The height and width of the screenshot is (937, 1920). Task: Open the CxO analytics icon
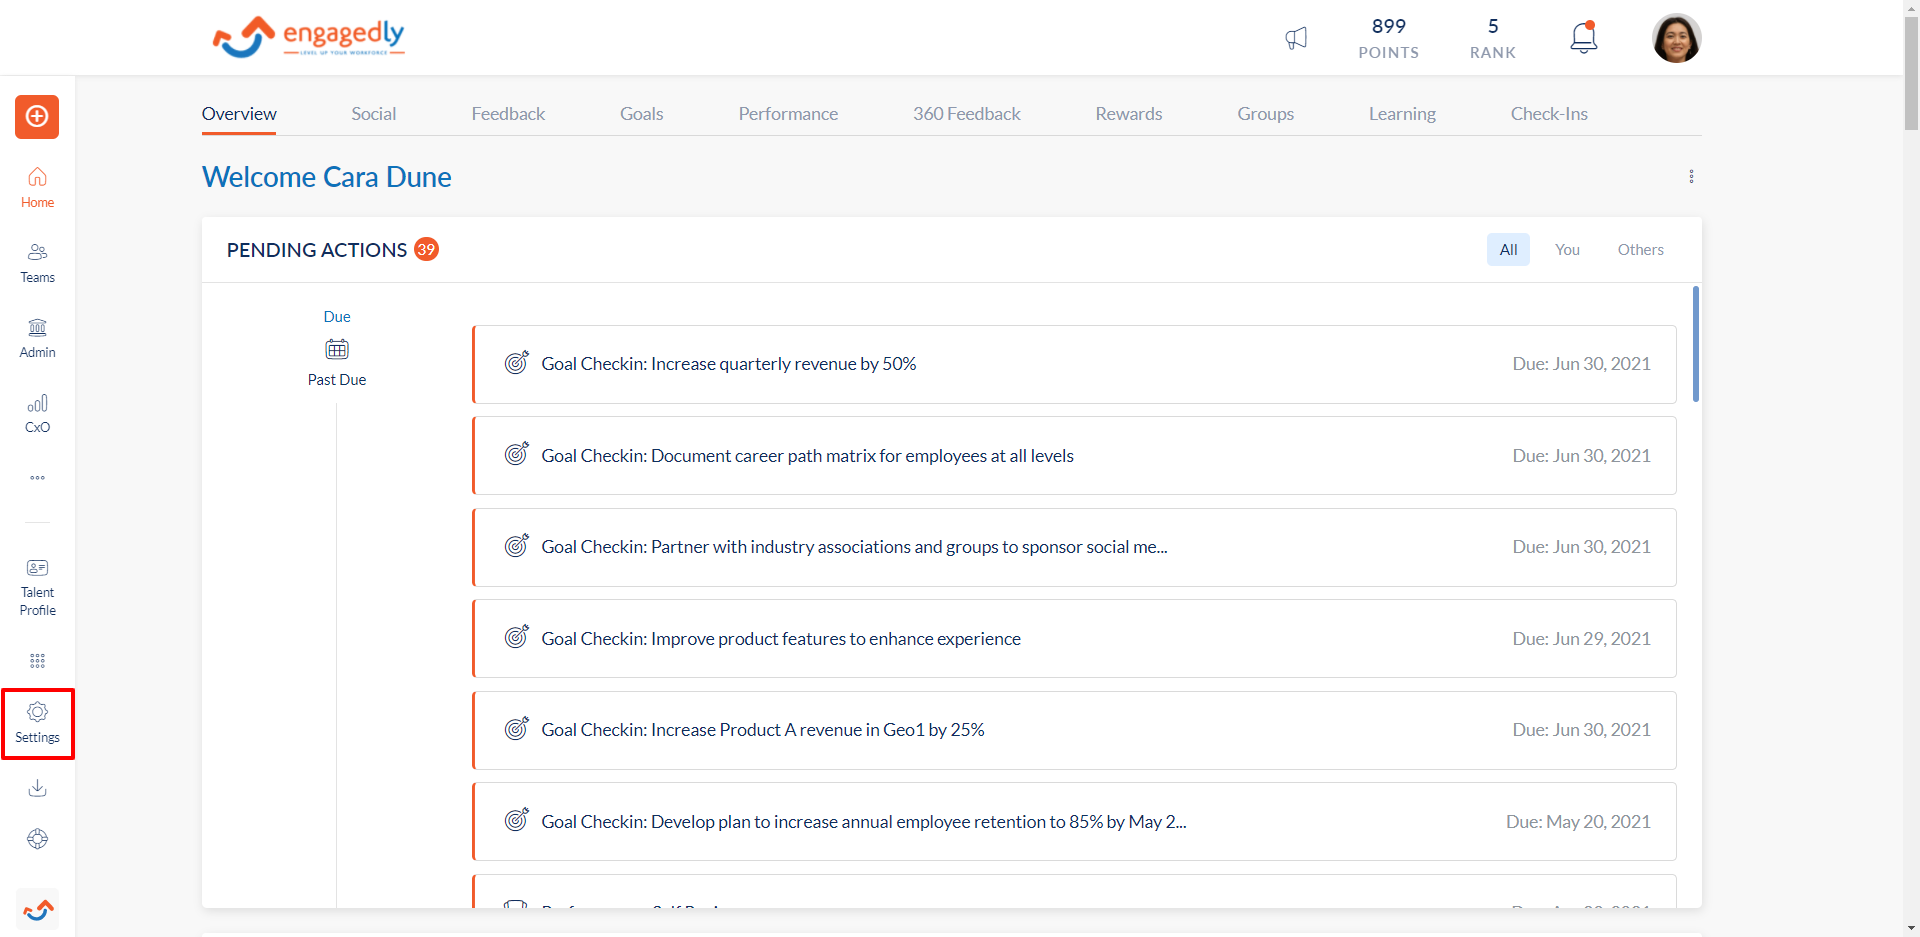coord(37,413)
